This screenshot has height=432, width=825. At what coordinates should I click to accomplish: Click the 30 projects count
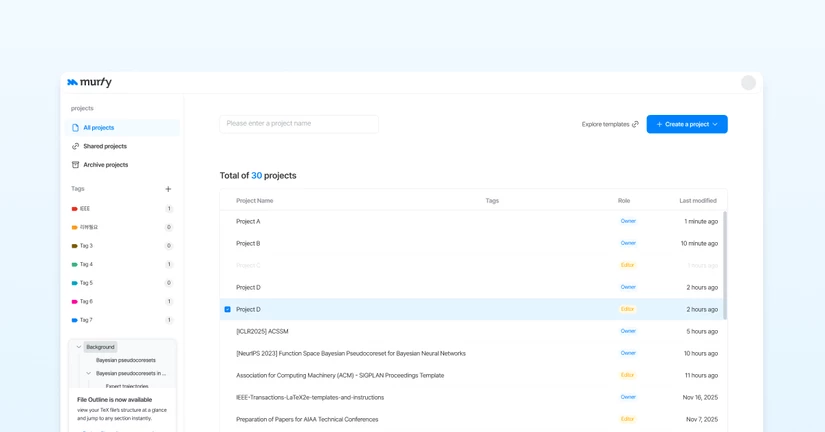pos(256,175)
